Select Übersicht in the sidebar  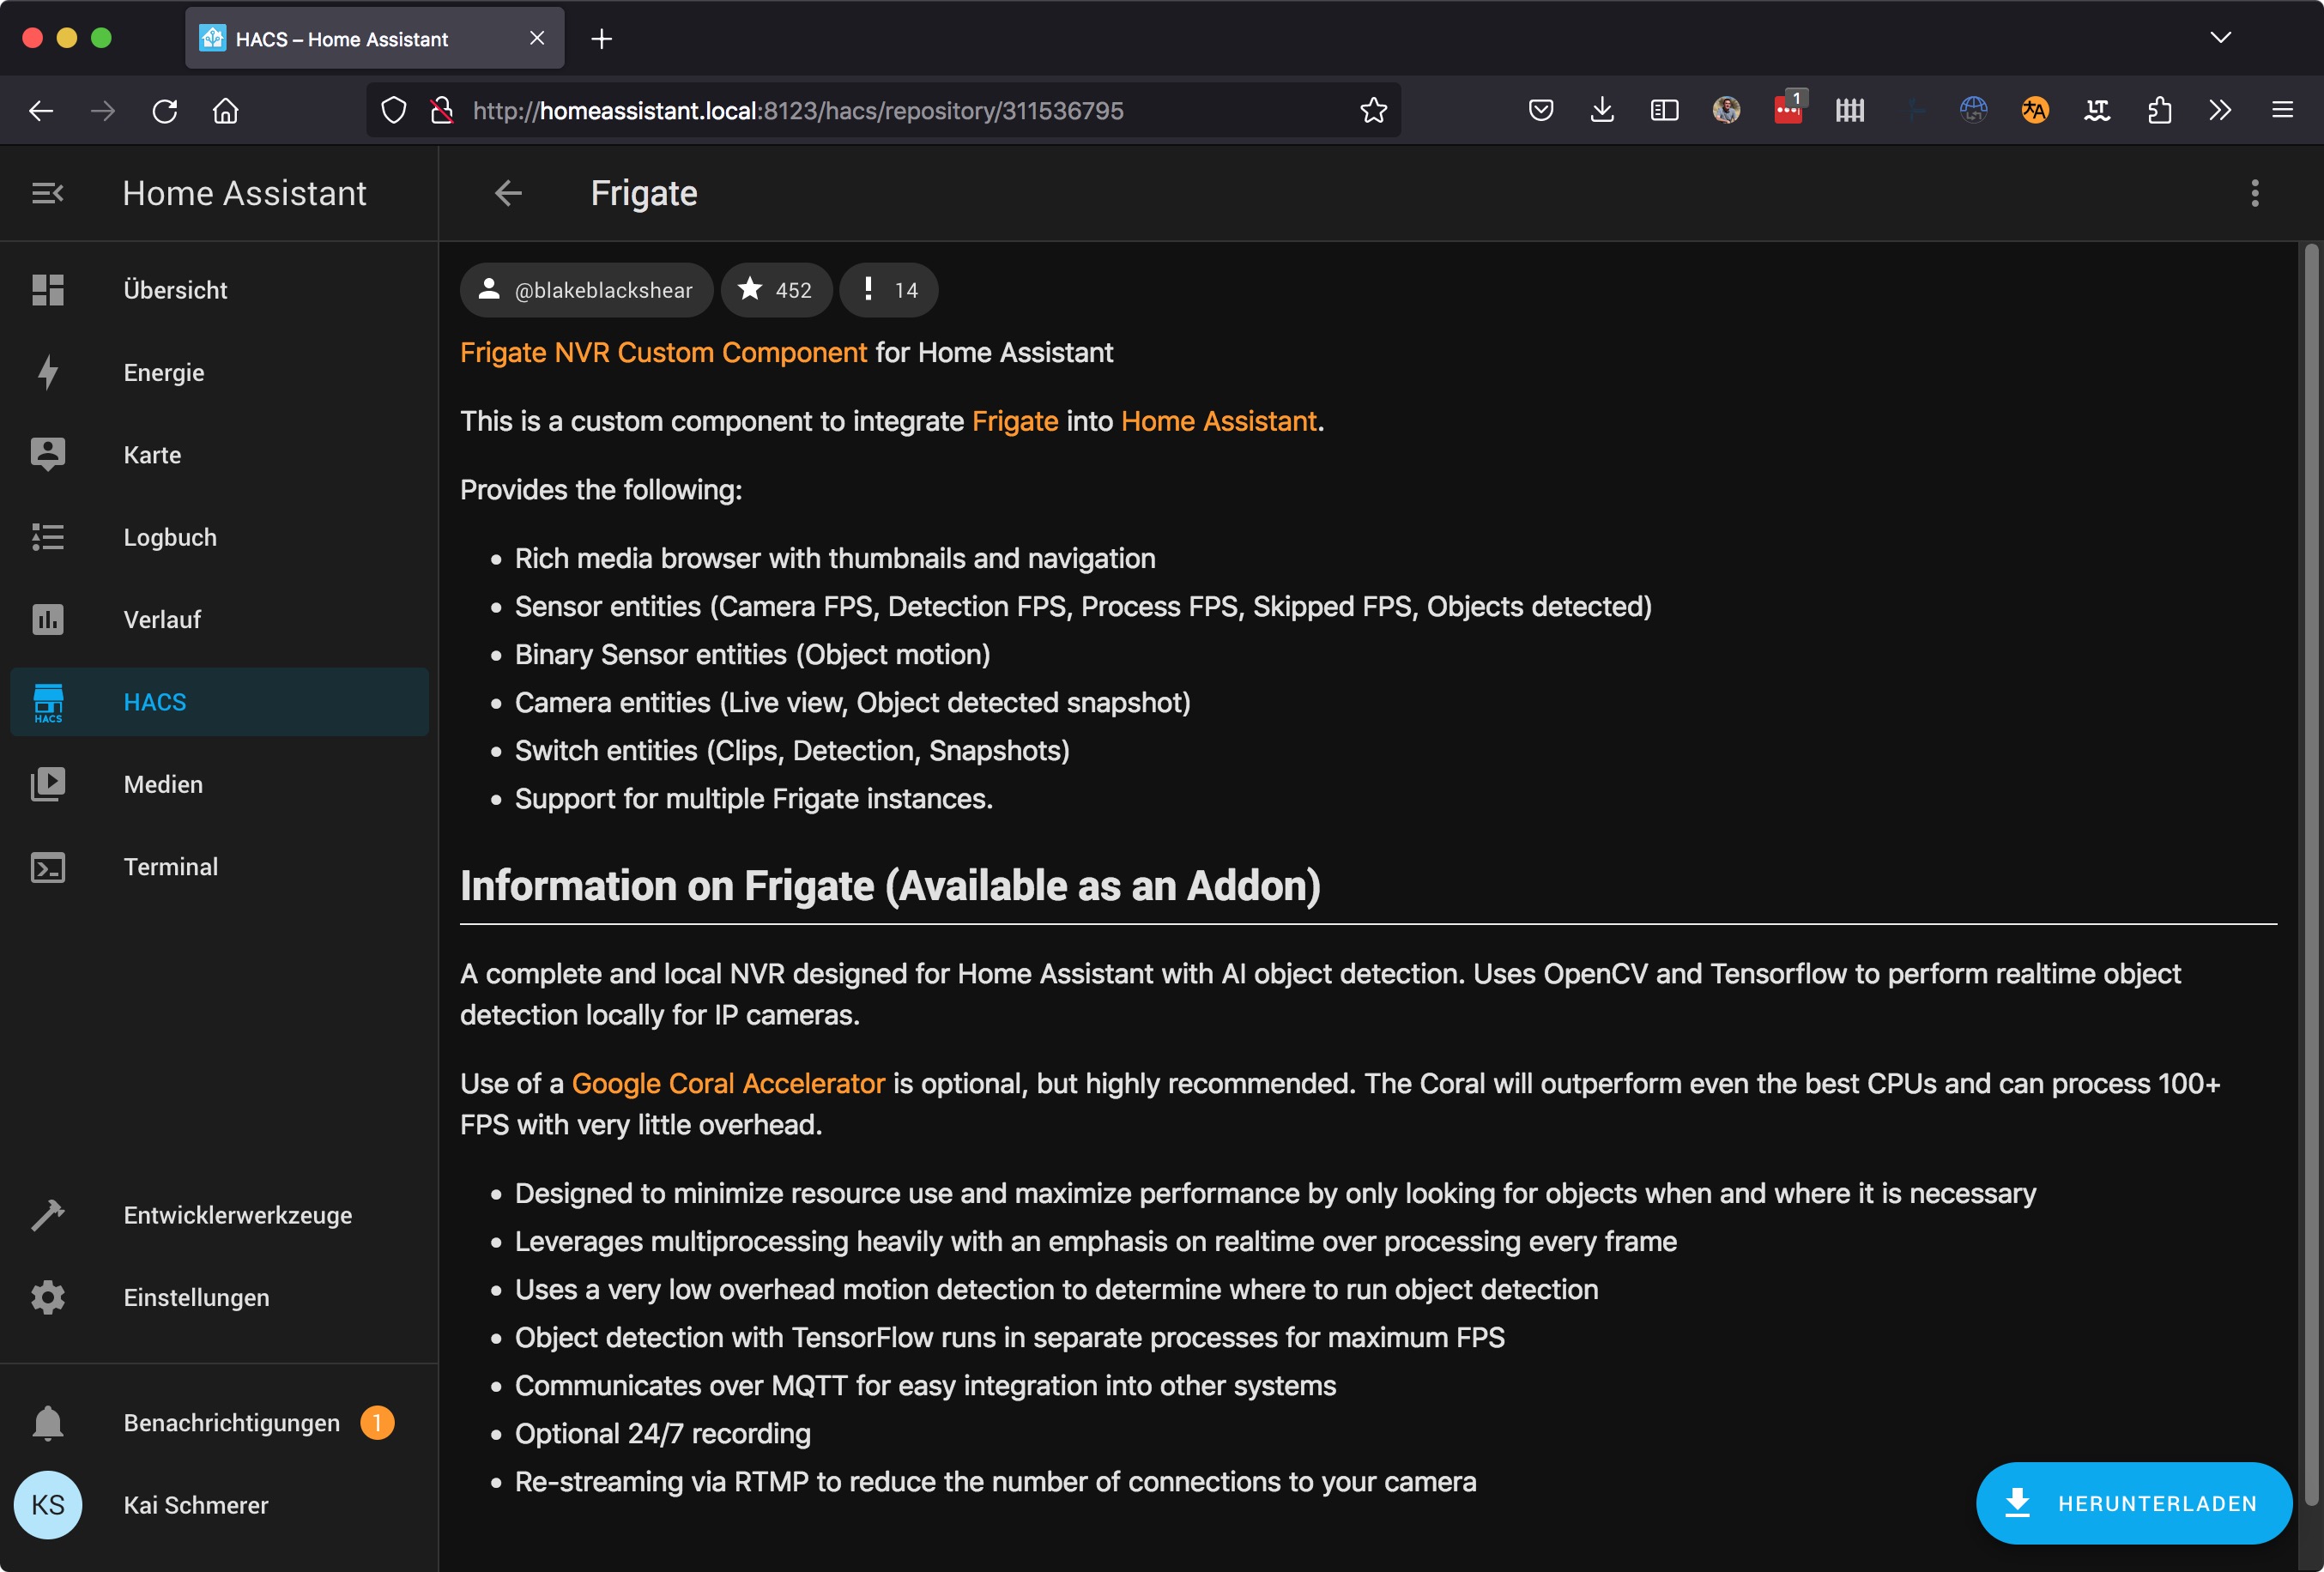point(175,290)
